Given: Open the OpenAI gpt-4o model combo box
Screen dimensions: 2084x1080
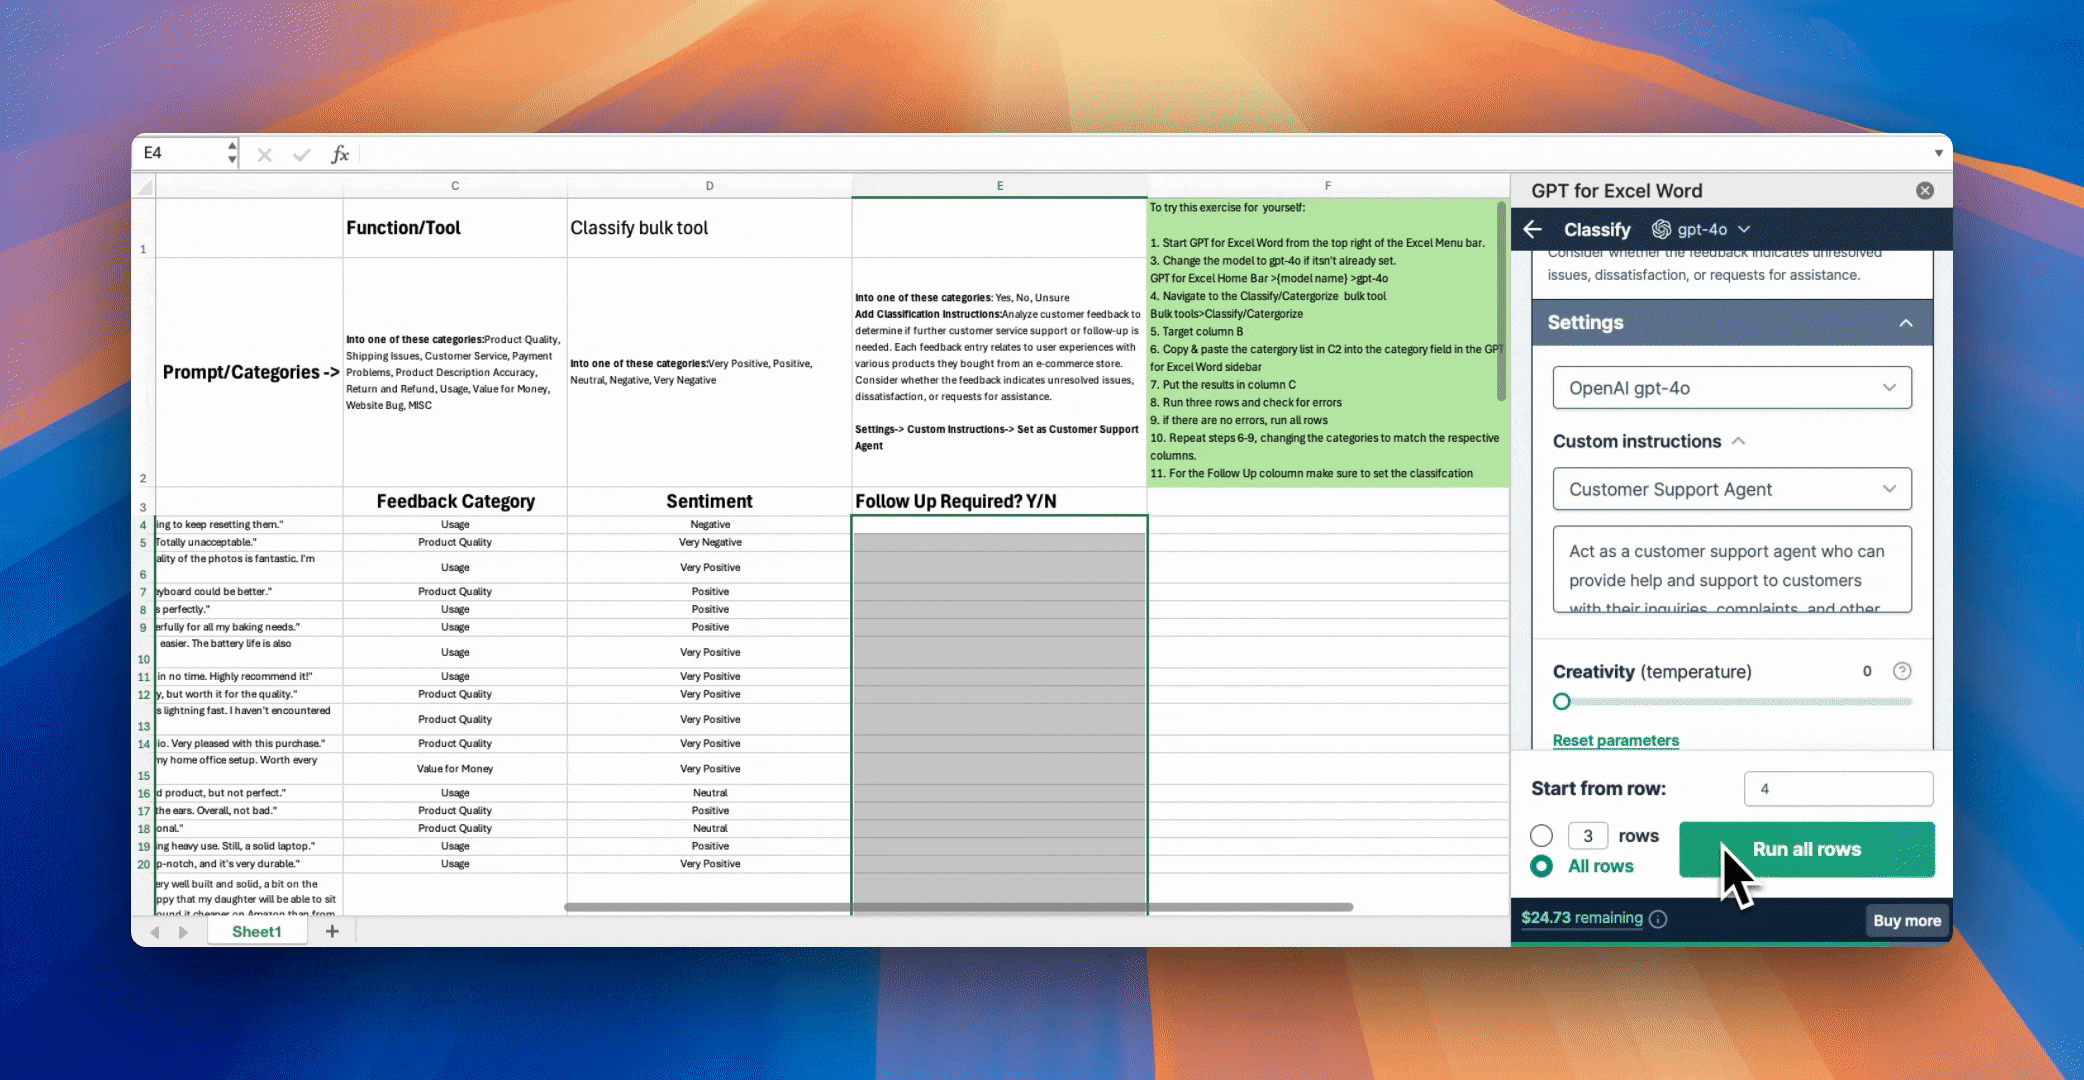Looking at the screenshot, I should tap(1732, 388).
